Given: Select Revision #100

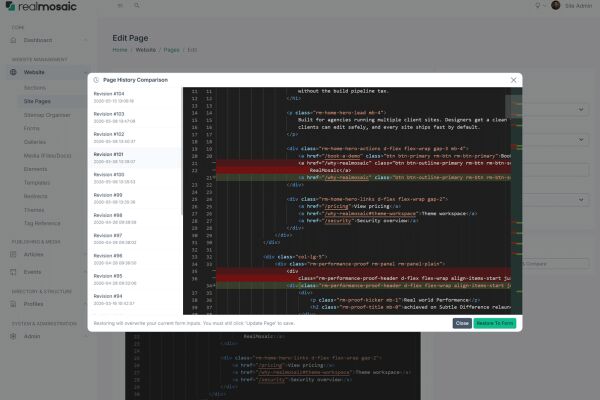Looking at the screenshot, I should point(134,178).
